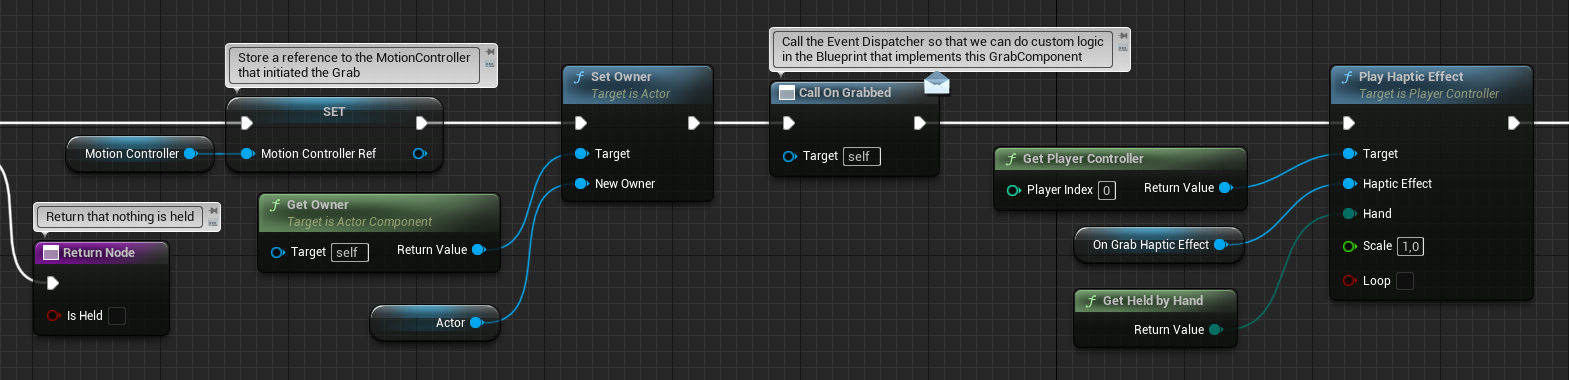Image resolution: width=1569 pixels, height=380 pixels.
Task: Click the 'Return that nothing is held' comment
Action: point(120,216)
